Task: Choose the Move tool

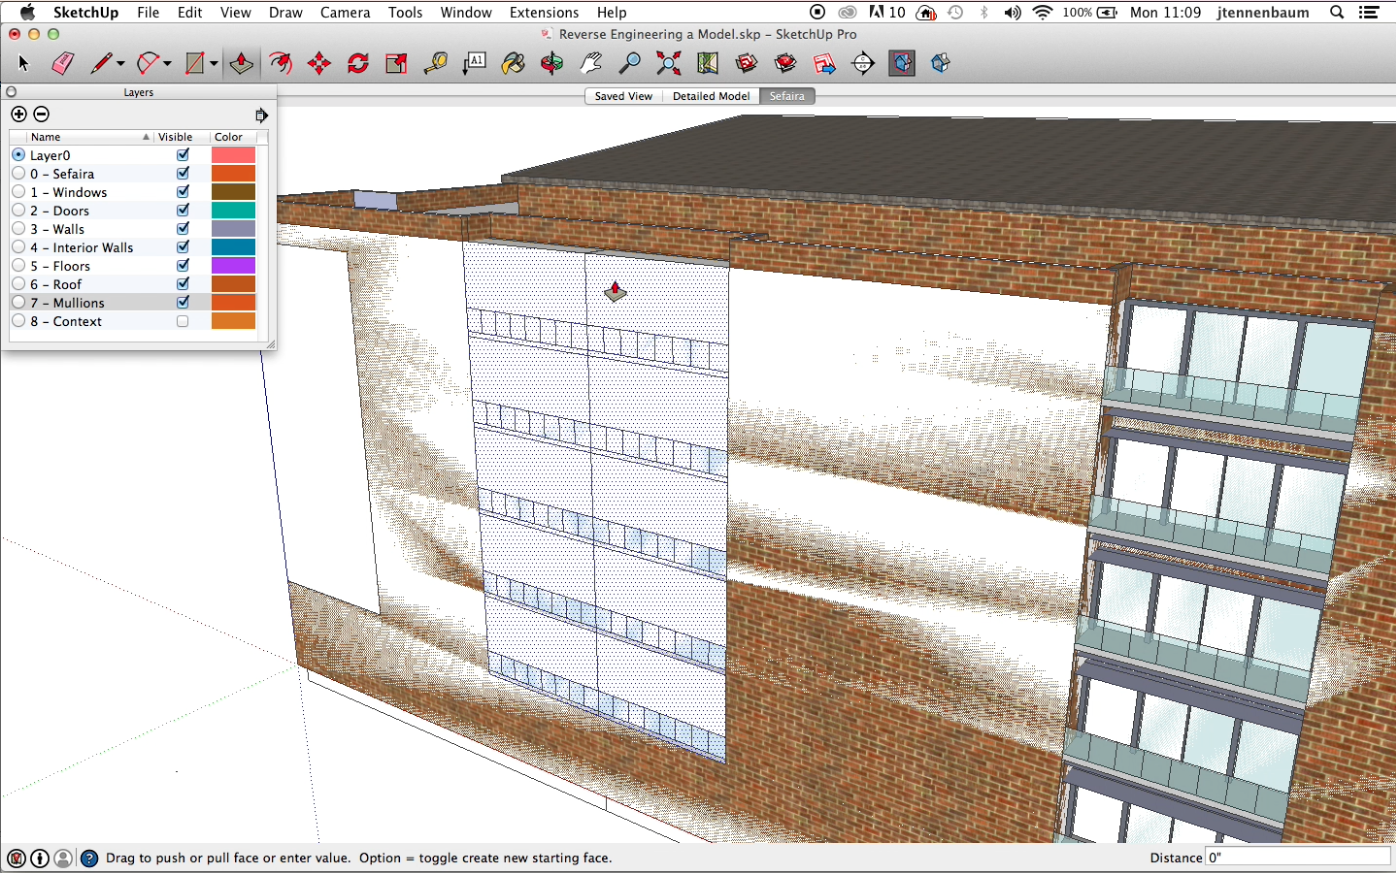Action: tap(319, 64)
